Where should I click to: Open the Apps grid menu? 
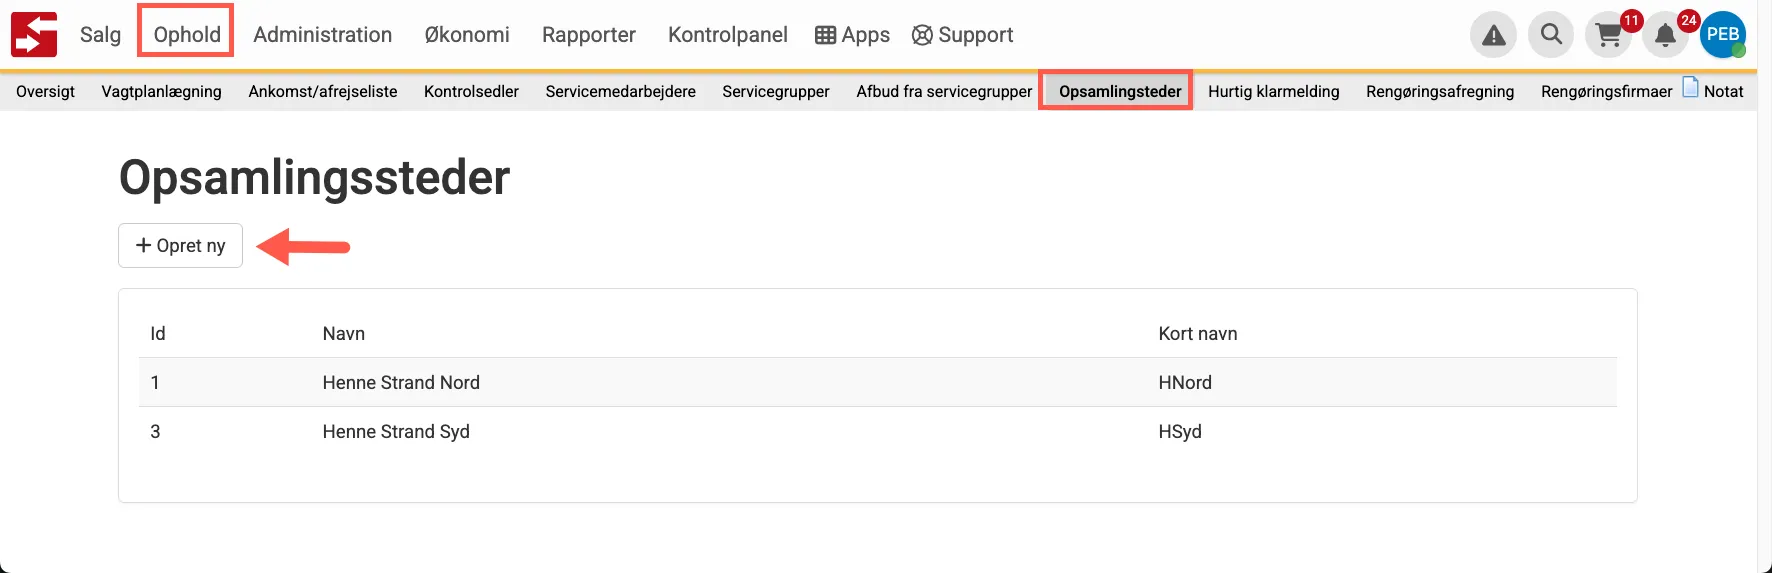click(x=852, y=35)
